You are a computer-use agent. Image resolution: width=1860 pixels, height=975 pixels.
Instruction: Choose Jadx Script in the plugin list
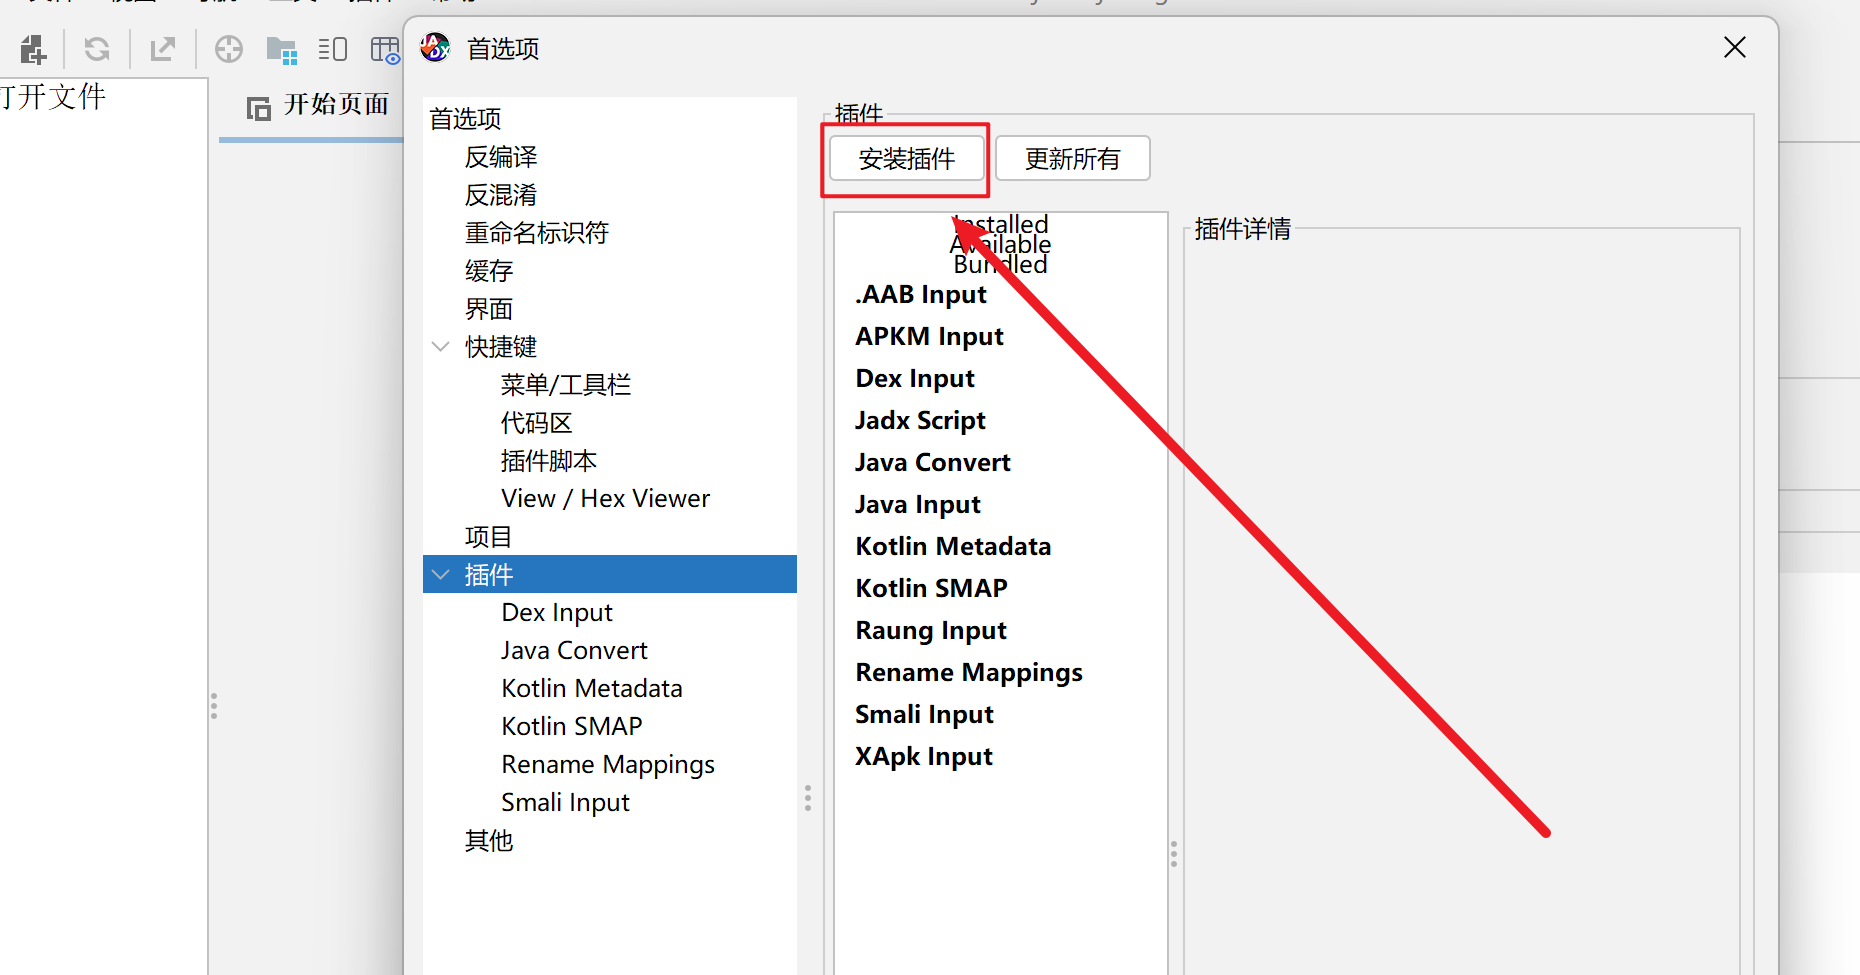pos(920,421)
